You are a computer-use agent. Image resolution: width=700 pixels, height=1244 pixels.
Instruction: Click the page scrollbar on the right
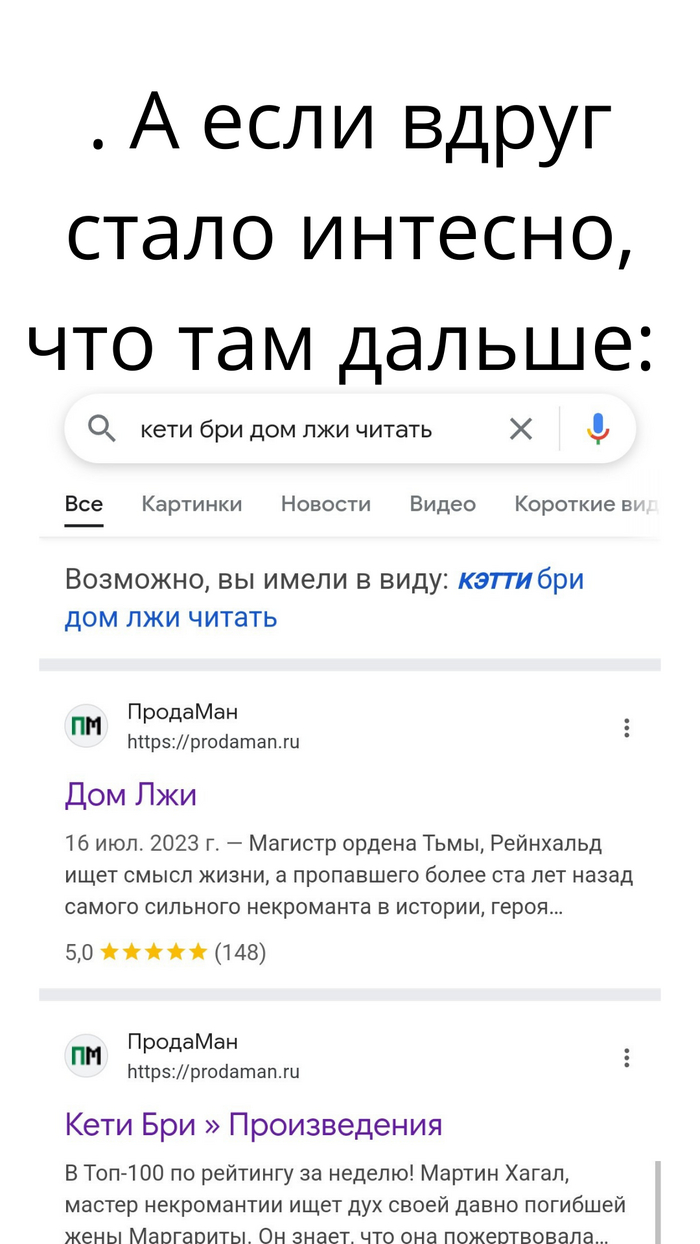click(657, 1200)
